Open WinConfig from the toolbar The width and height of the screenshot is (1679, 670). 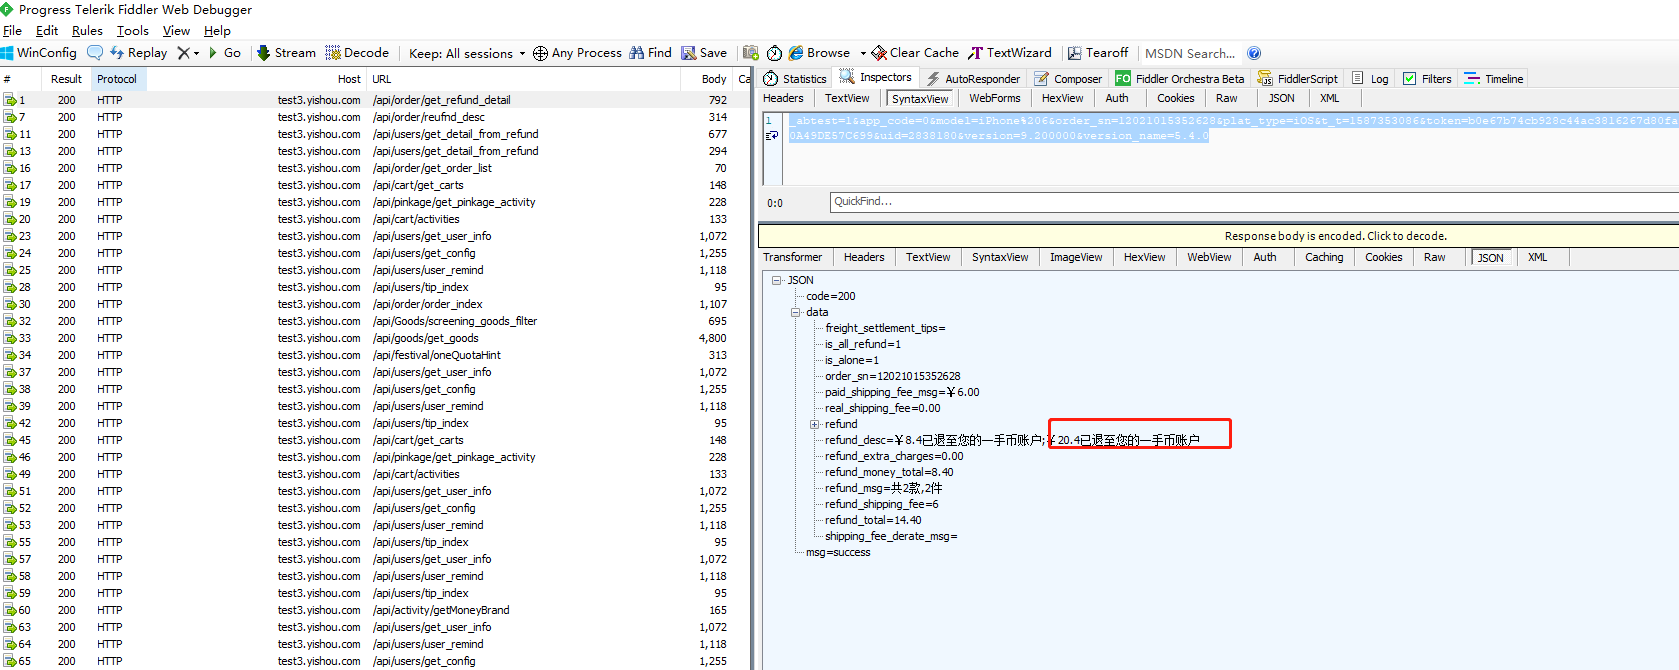(x=39, y=53)
